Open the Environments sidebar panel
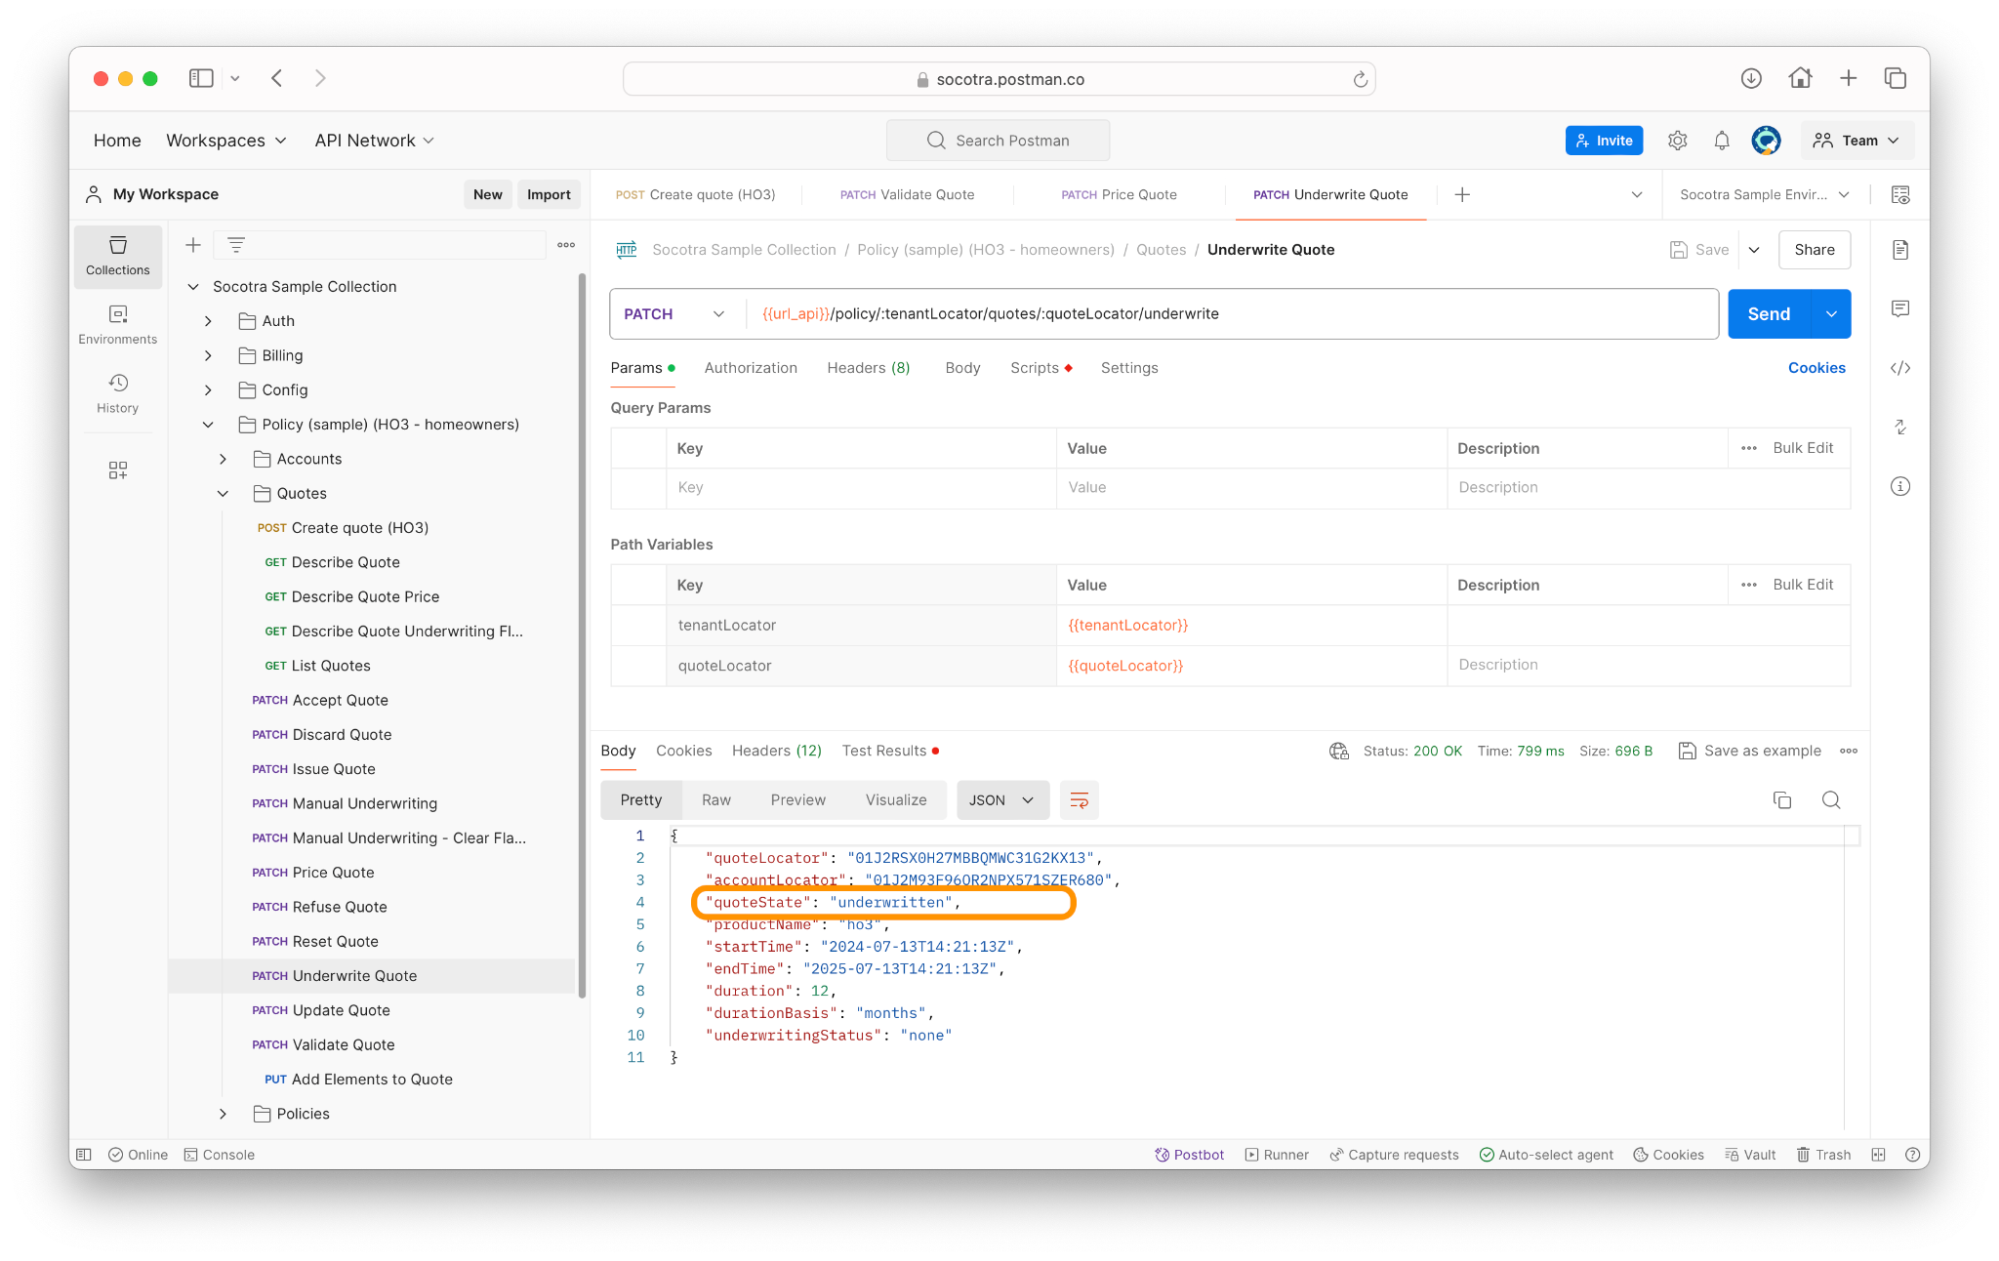The height and width of the screenshot is (1261, 1999). tap(117, 324)
